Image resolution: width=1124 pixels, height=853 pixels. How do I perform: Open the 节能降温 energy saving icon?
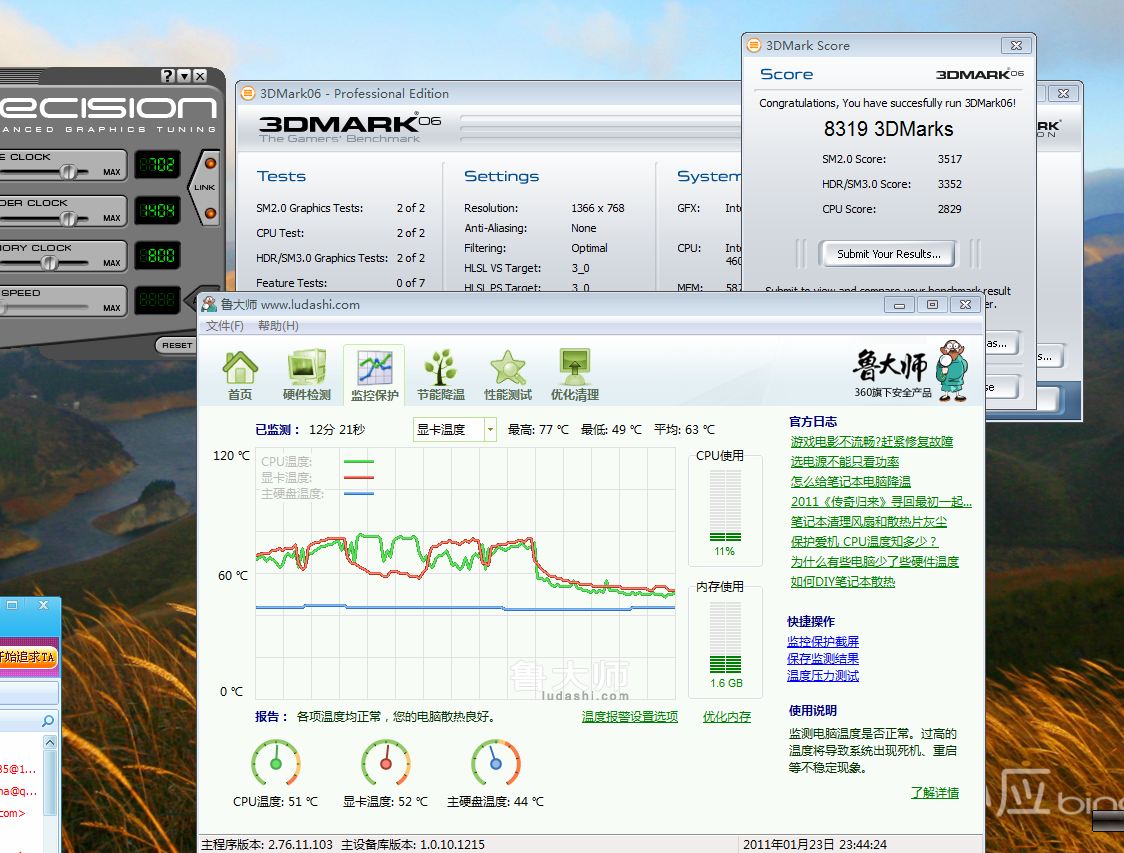pyautogui.click(x=441, y=376)
